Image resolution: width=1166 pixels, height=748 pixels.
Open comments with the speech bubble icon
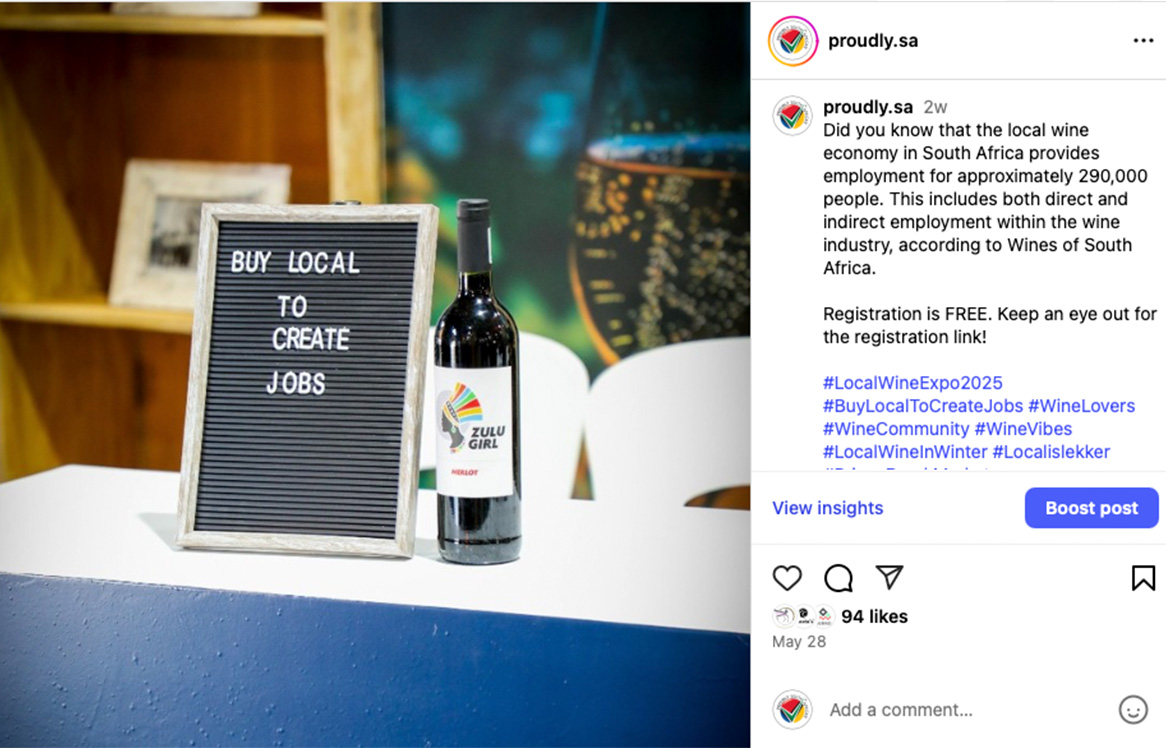(838, 578)
